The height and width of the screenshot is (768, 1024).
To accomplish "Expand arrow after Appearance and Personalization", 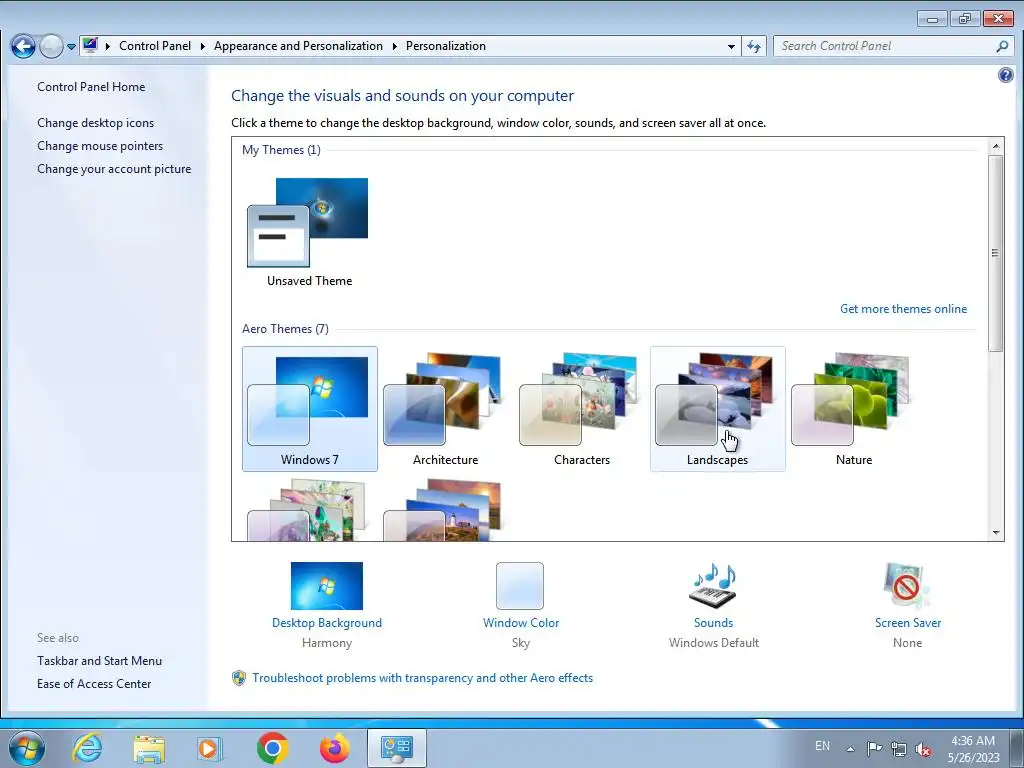I will [394, 46].
